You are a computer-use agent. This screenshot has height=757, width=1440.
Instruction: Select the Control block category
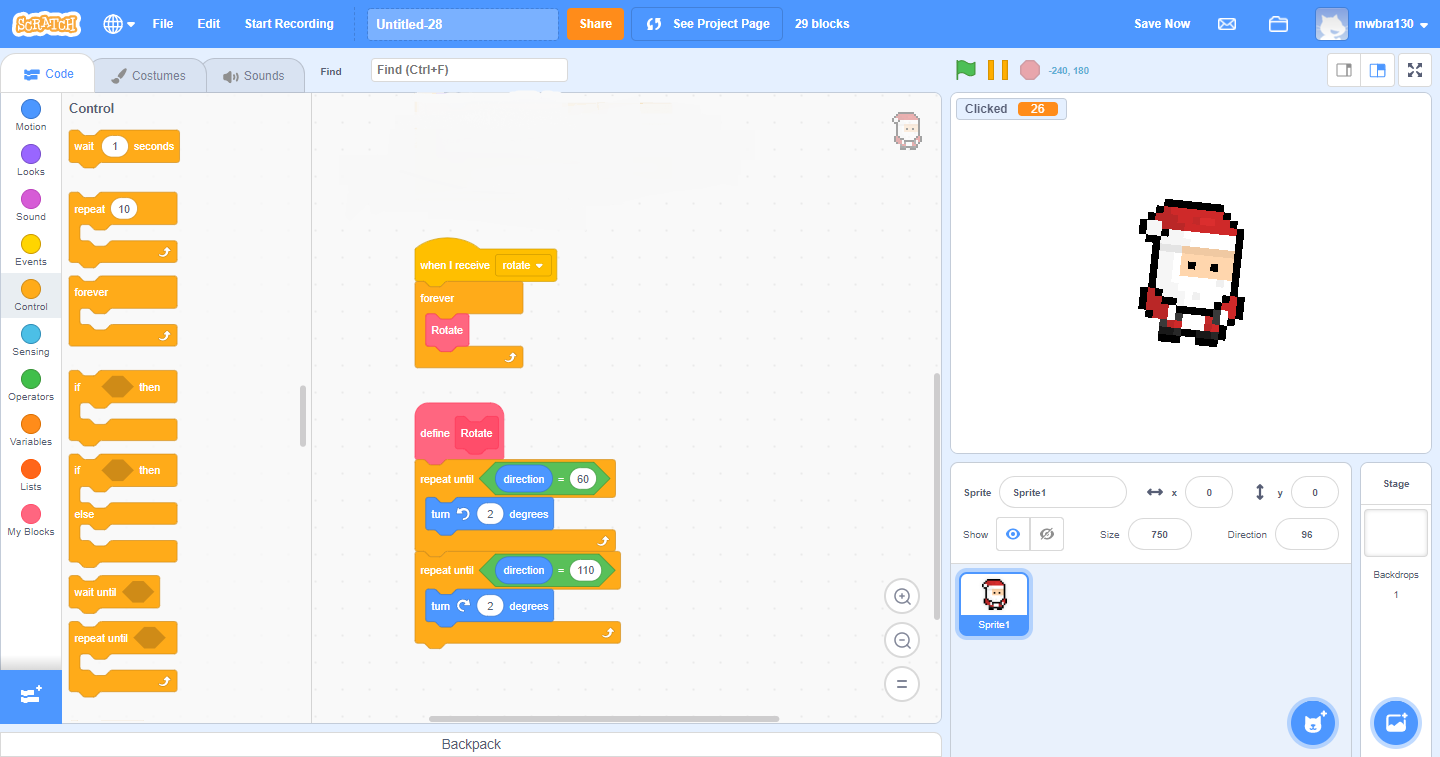[x=31, y=295]
